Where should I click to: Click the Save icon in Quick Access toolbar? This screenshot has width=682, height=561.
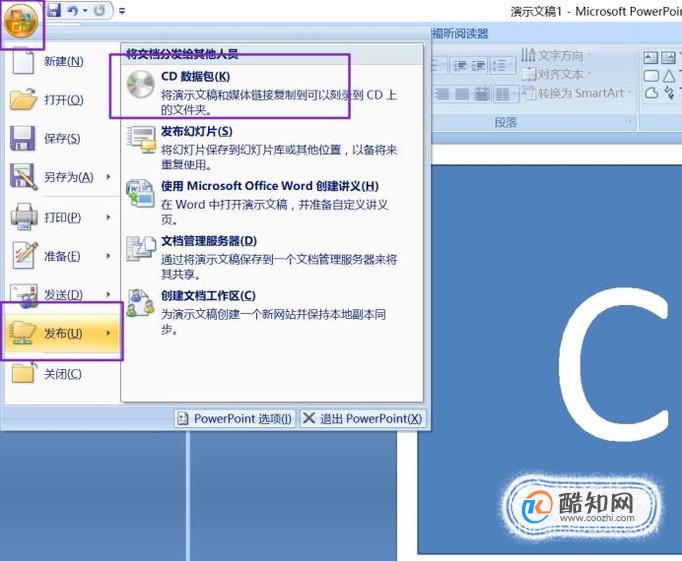point(54,10)
